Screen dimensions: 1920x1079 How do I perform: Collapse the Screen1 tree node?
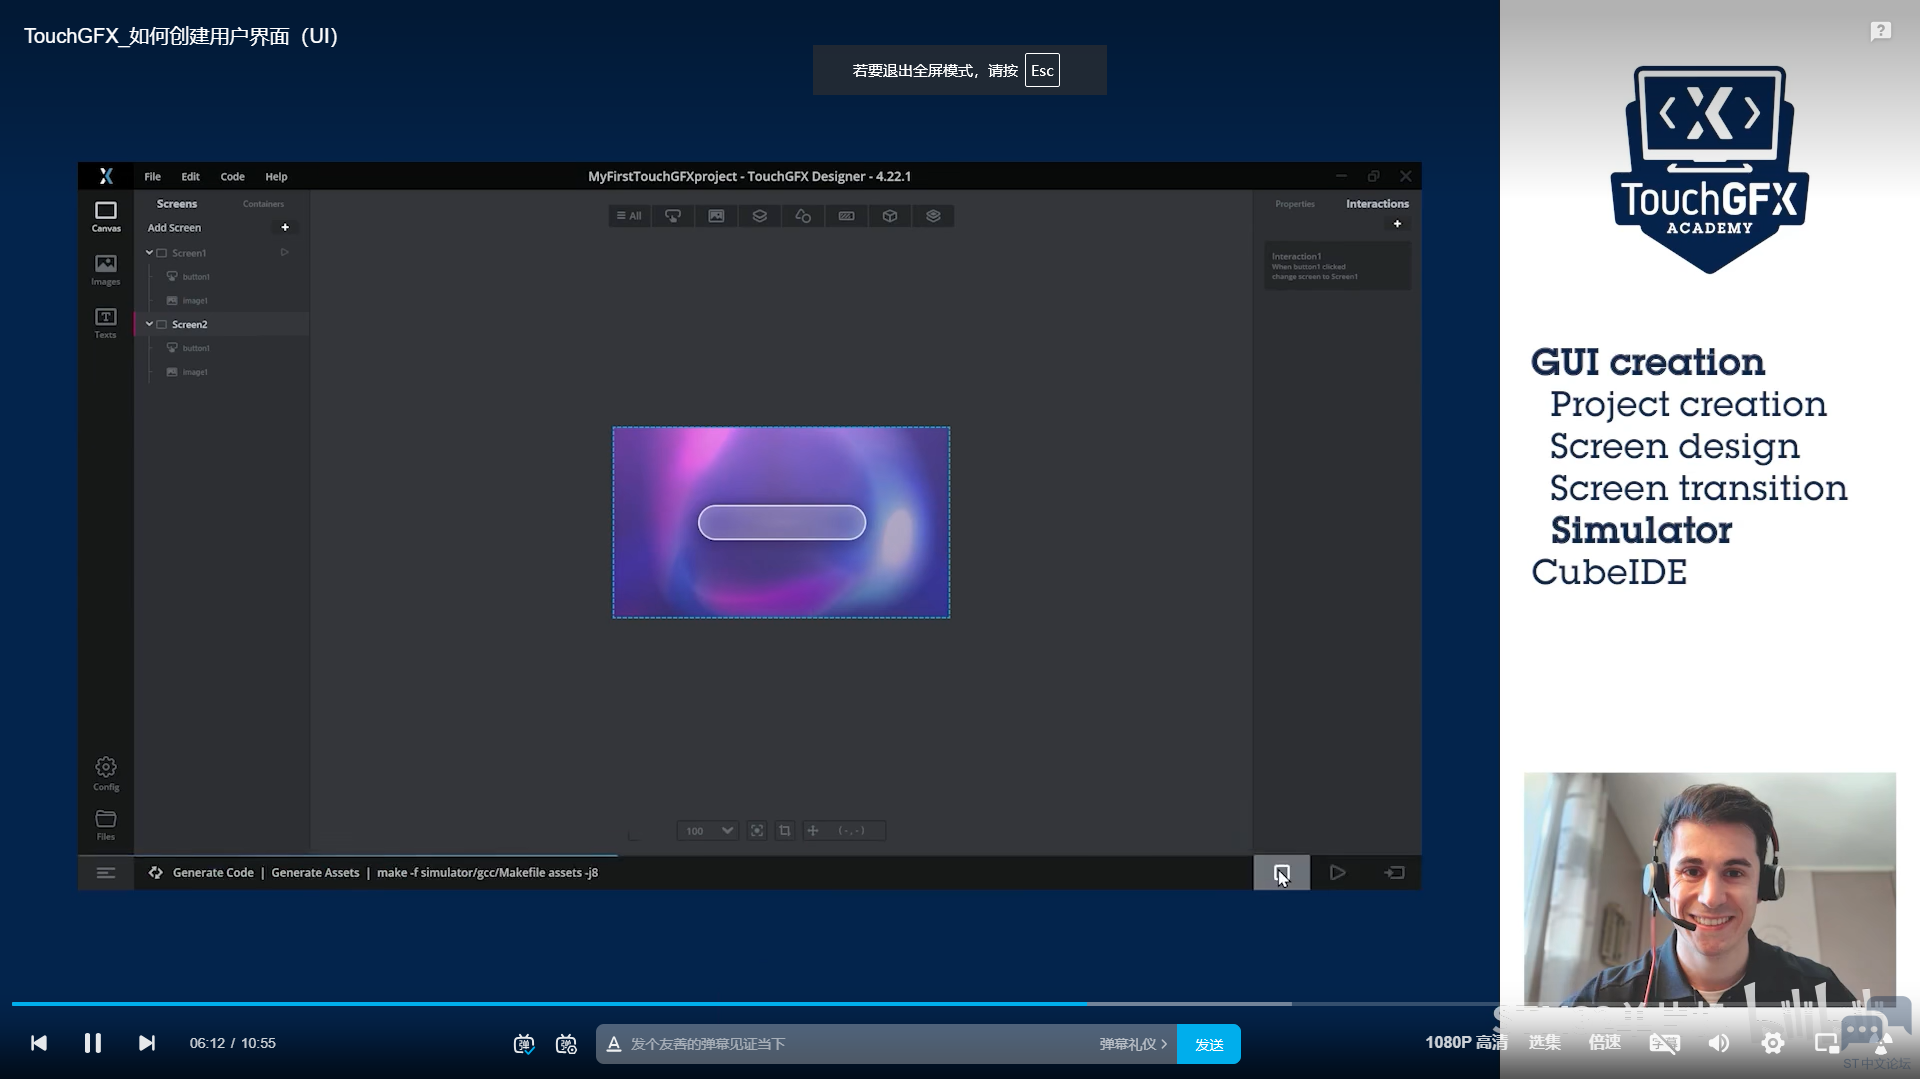pos(149,252)
